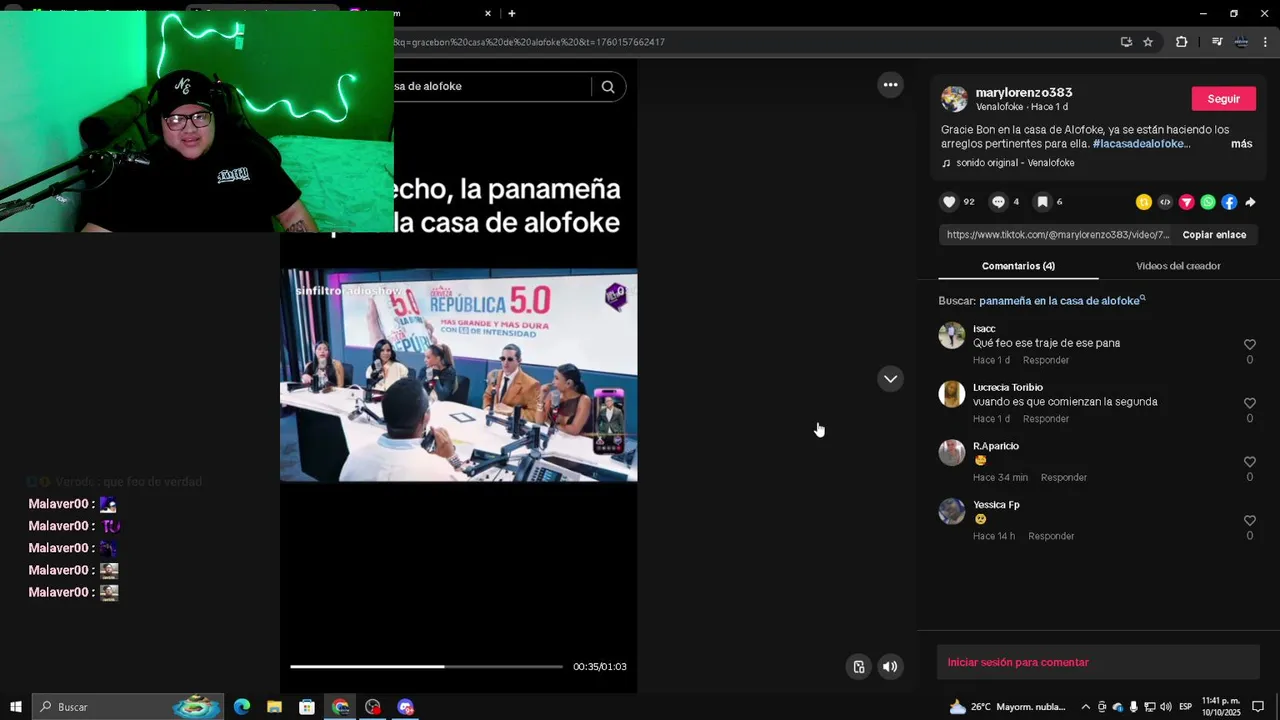Viewport: 1280px width, 720px height.
Task: Click the pink send-to-friends share icon
Action: pos(1187,202)
